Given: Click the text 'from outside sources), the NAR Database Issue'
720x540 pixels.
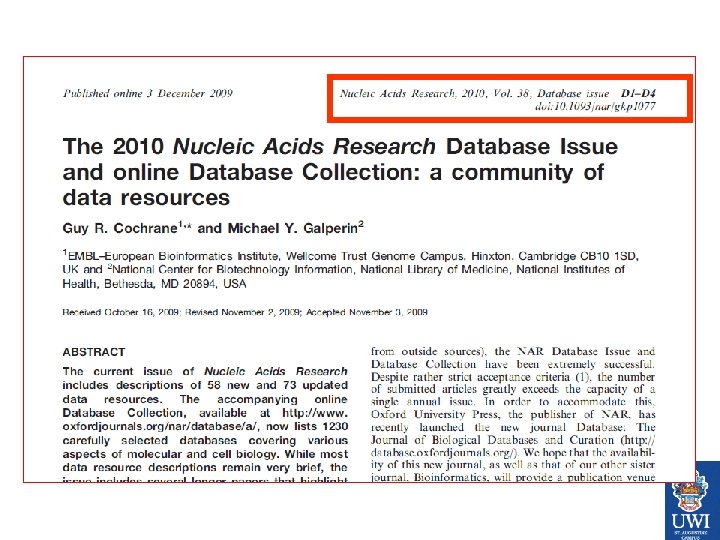Looking at the screenshot, I should (x=502, y=352).
